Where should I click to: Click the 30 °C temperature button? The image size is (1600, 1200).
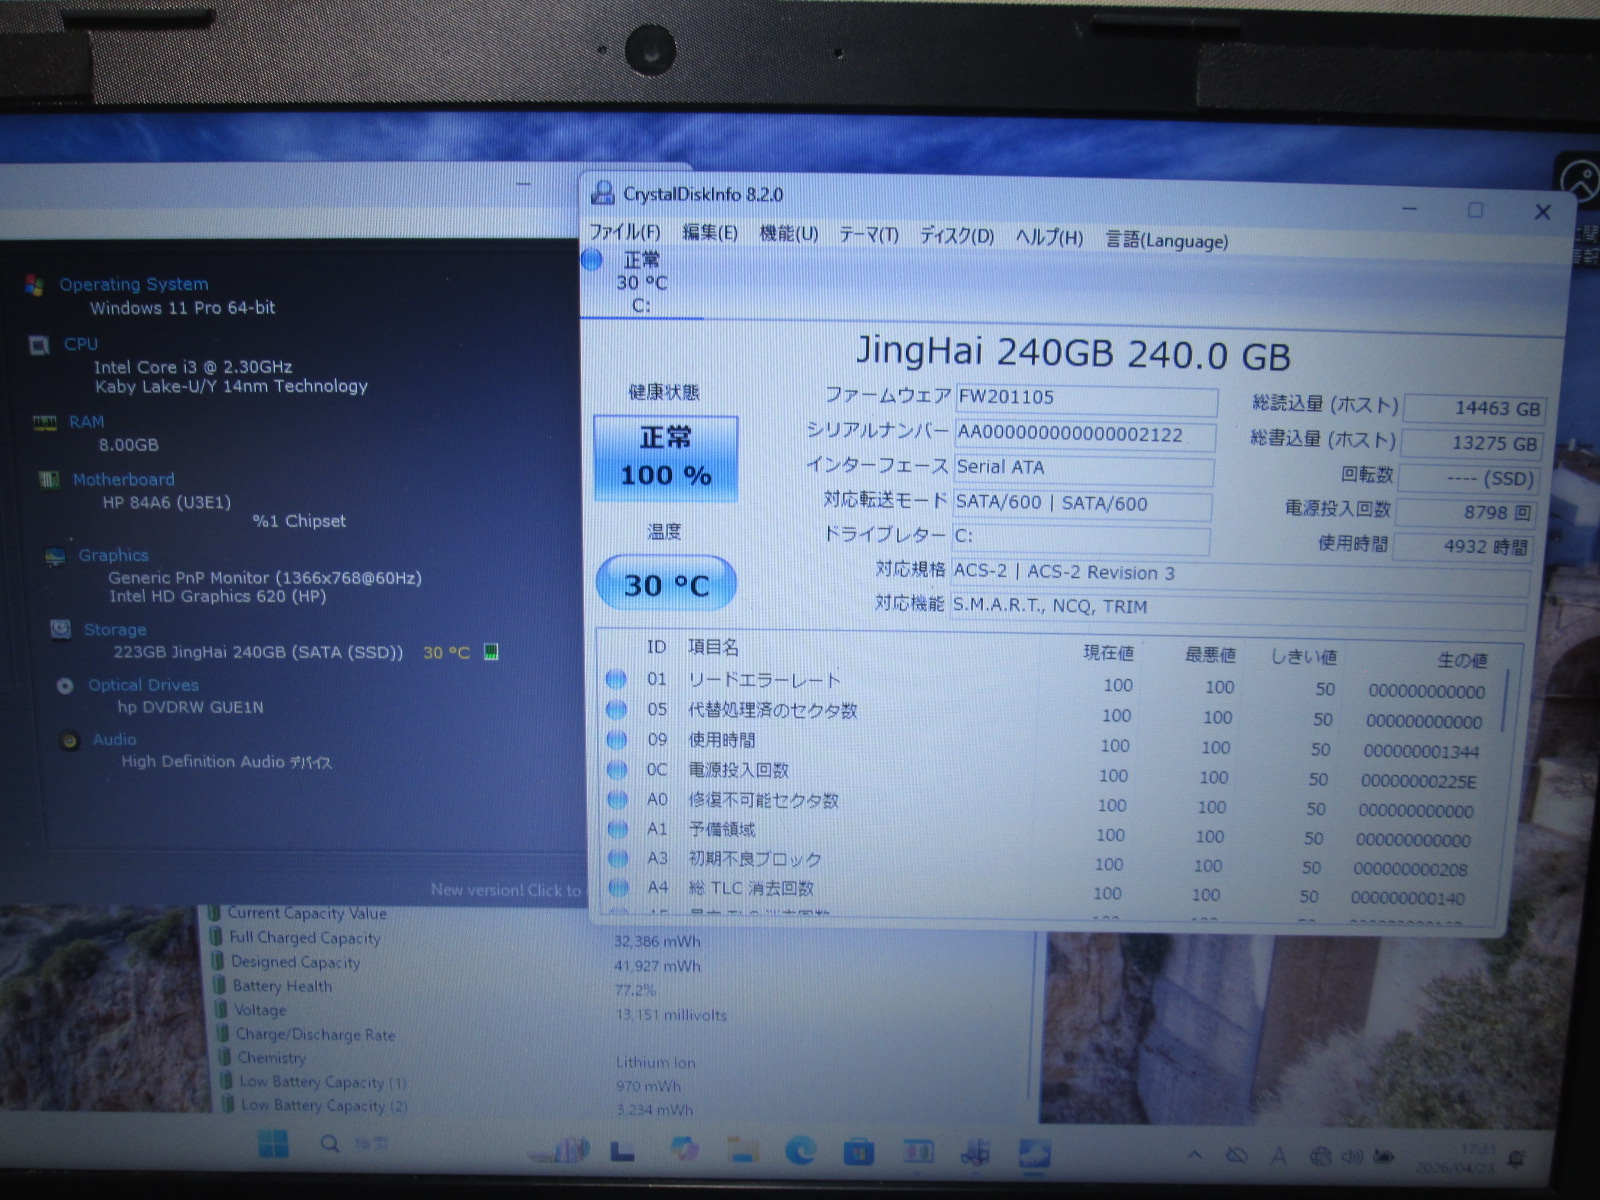point(666,583)
